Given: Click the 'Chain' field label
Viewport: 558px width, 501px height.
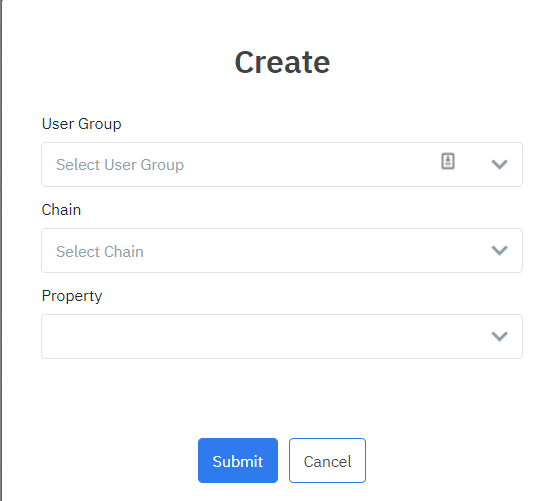Looking at the screenshot, I should click(x=61, y=210).
